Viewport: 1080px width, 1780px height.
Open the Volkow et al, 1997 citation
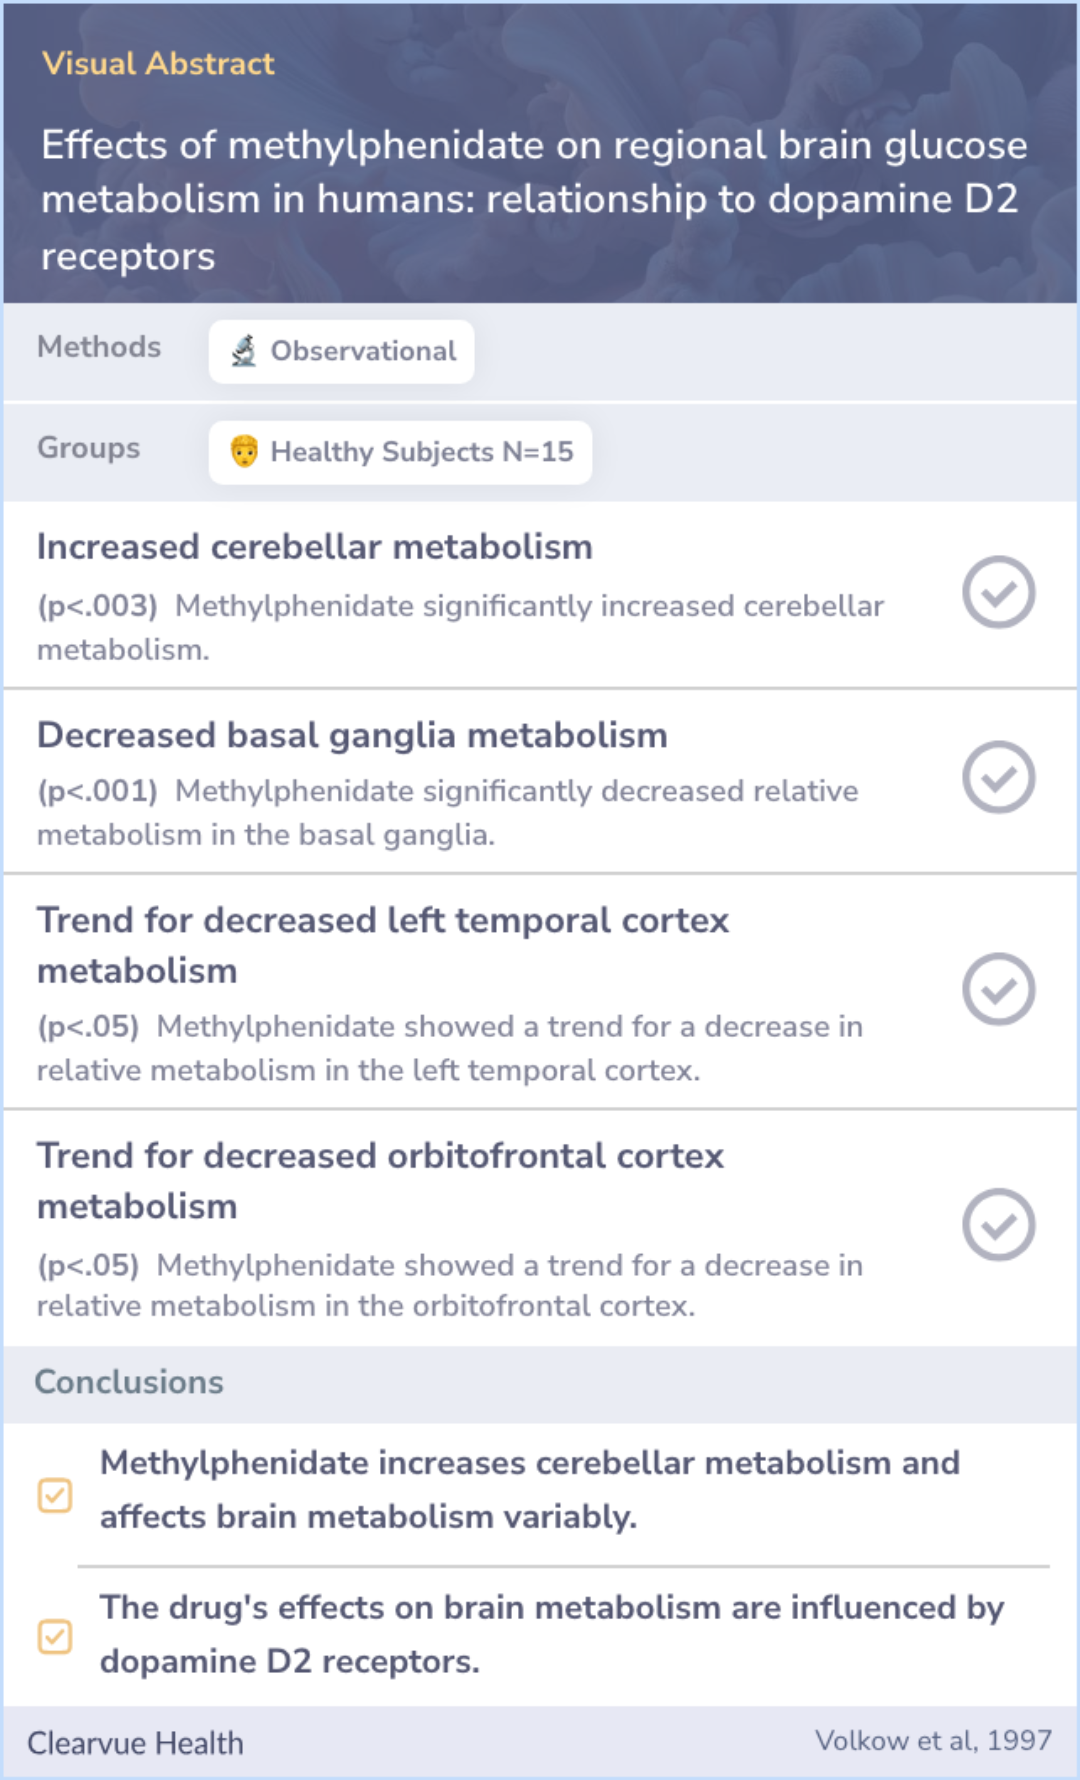933,1741
